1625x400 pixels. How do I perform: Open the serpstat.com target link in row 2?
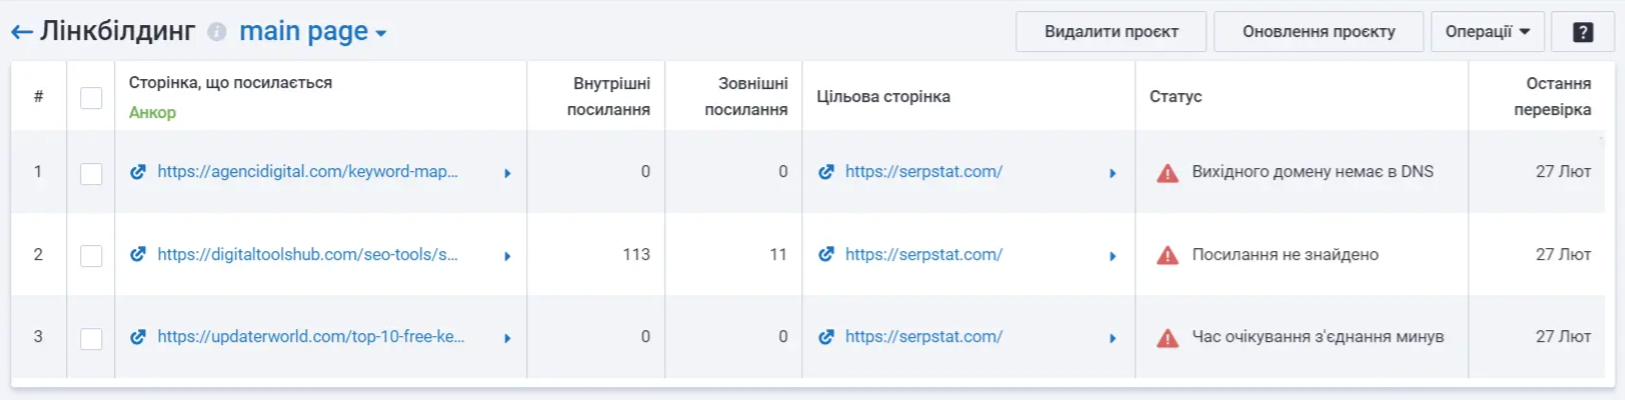click(x=924, y=254)
